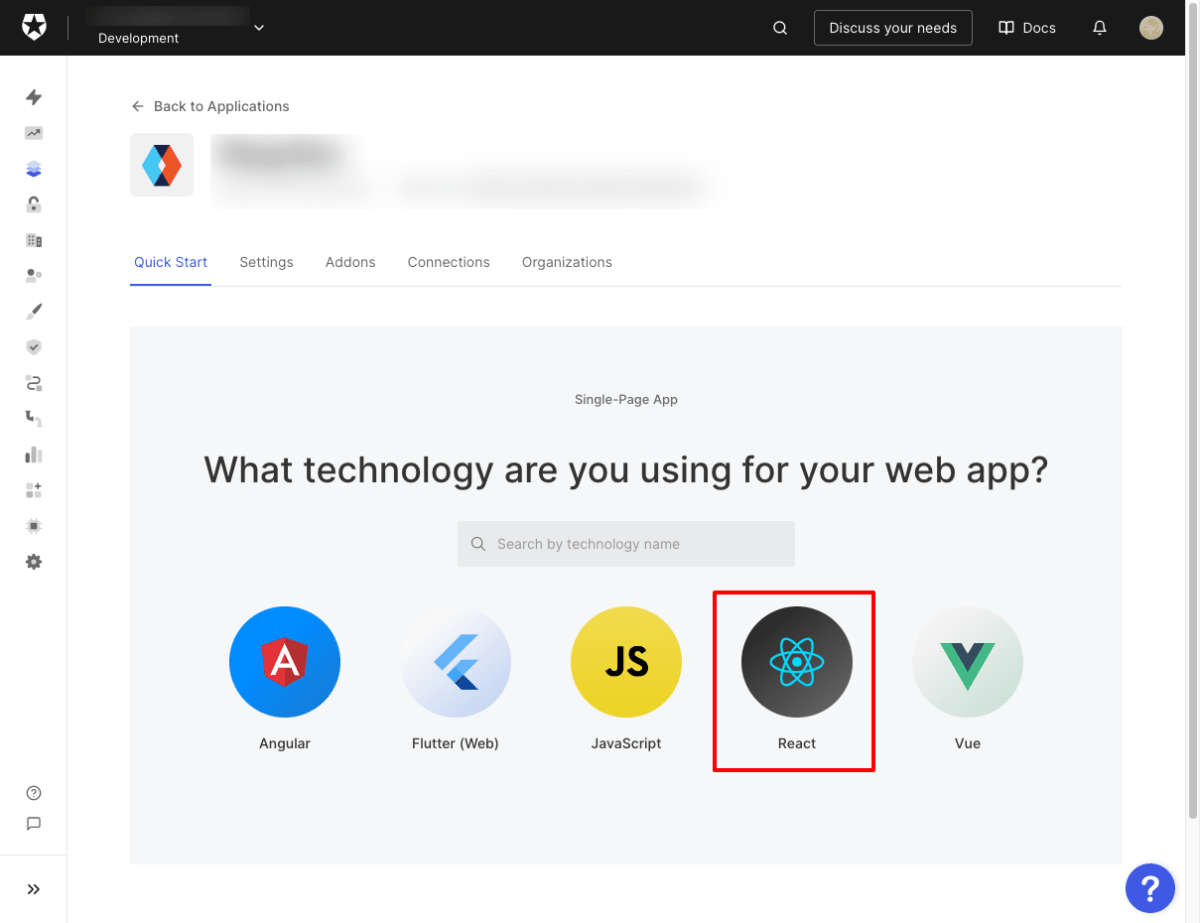Click the search magnifier in top bar
The image size is (1200, 923).
coord(780,28)
